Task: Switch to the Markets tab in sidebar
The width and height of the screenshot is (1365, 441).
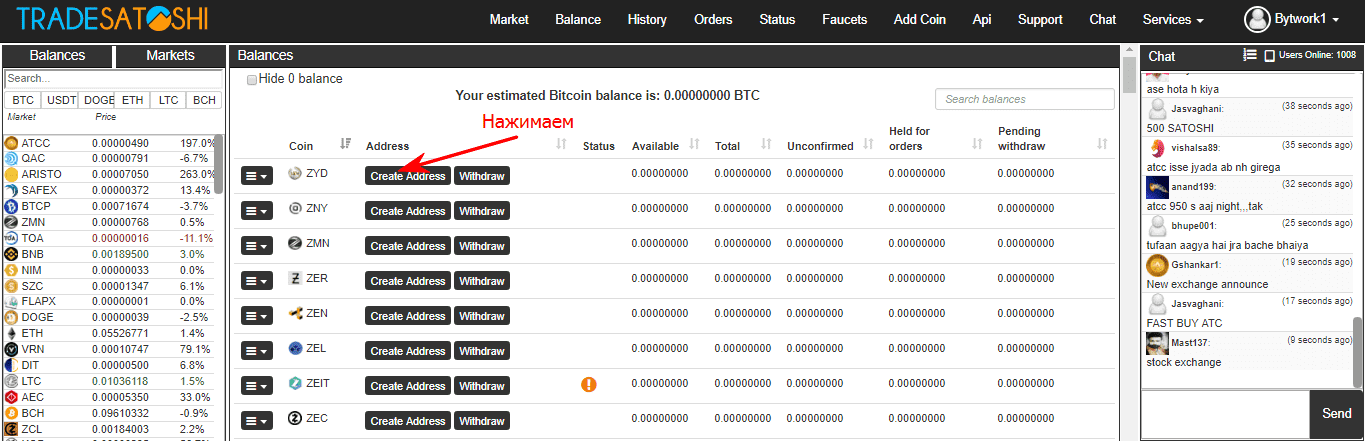Action: [170, 56]
